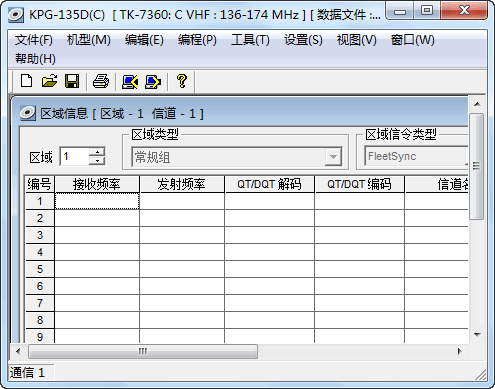Click the 区域 number input field
495x389 pixels.
coord(75,156)
